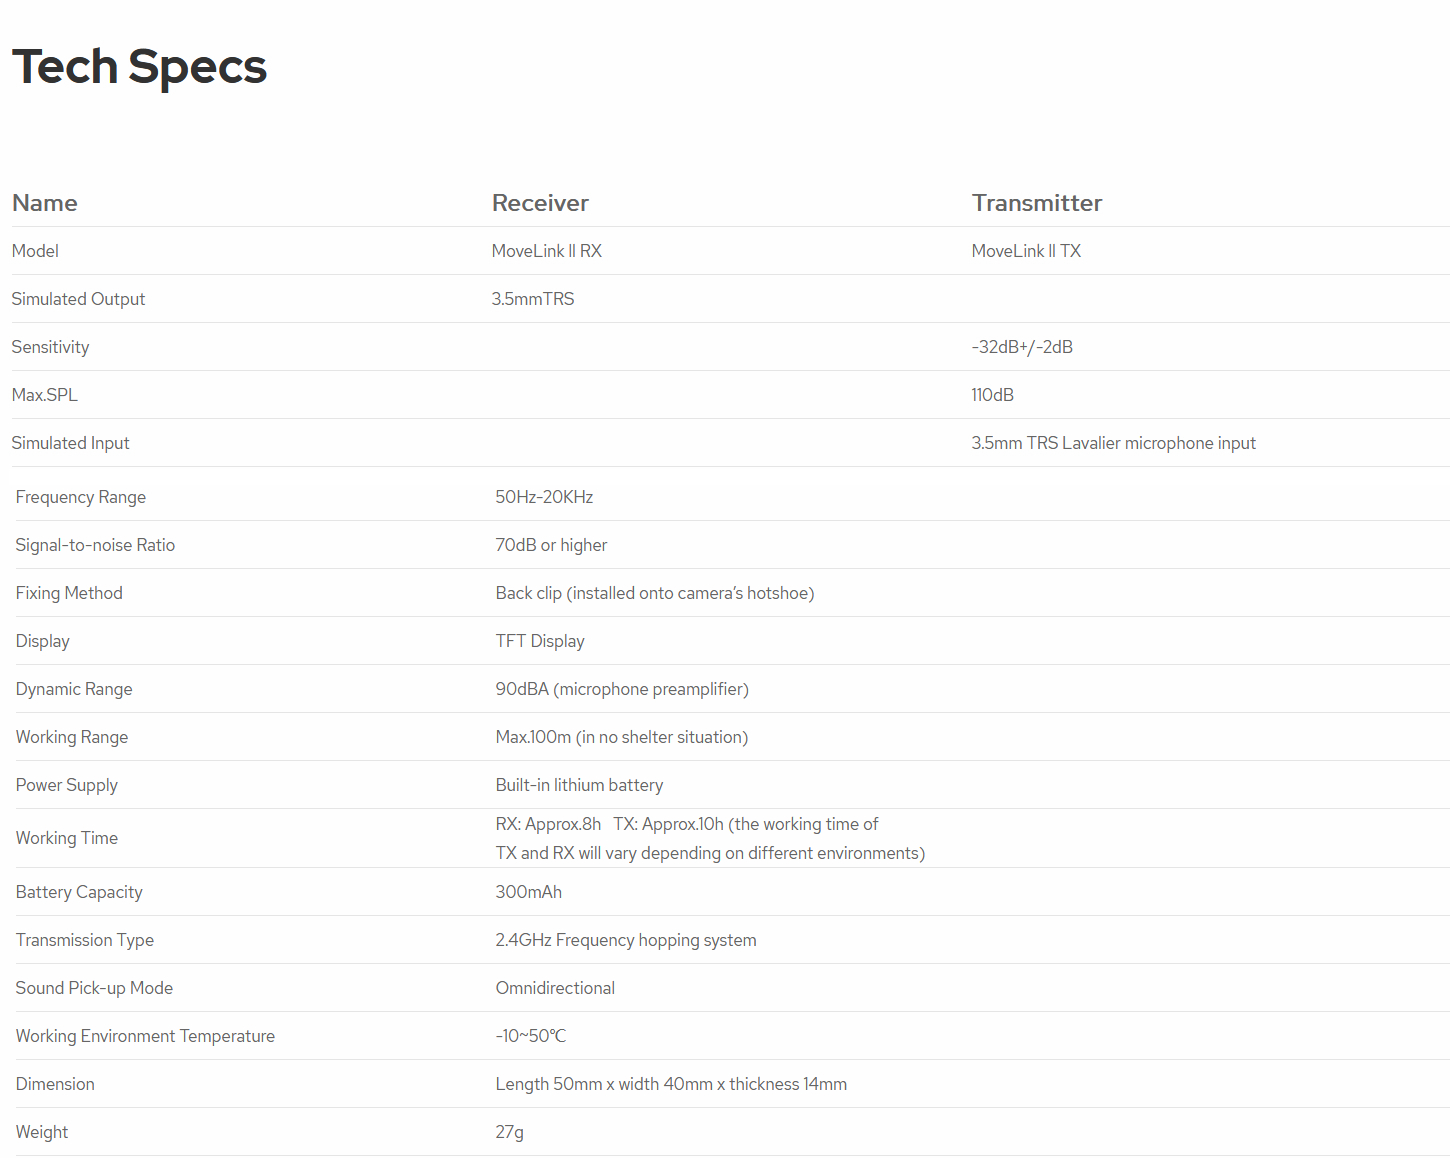Click the TFT Display value
This screenshot has height=1158, width=1450.
click(x=540, y=641)
